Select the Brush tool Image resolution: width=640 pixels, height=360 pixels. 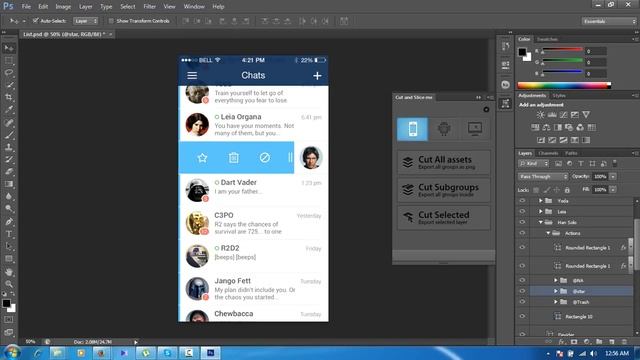(x=9, y=135)
